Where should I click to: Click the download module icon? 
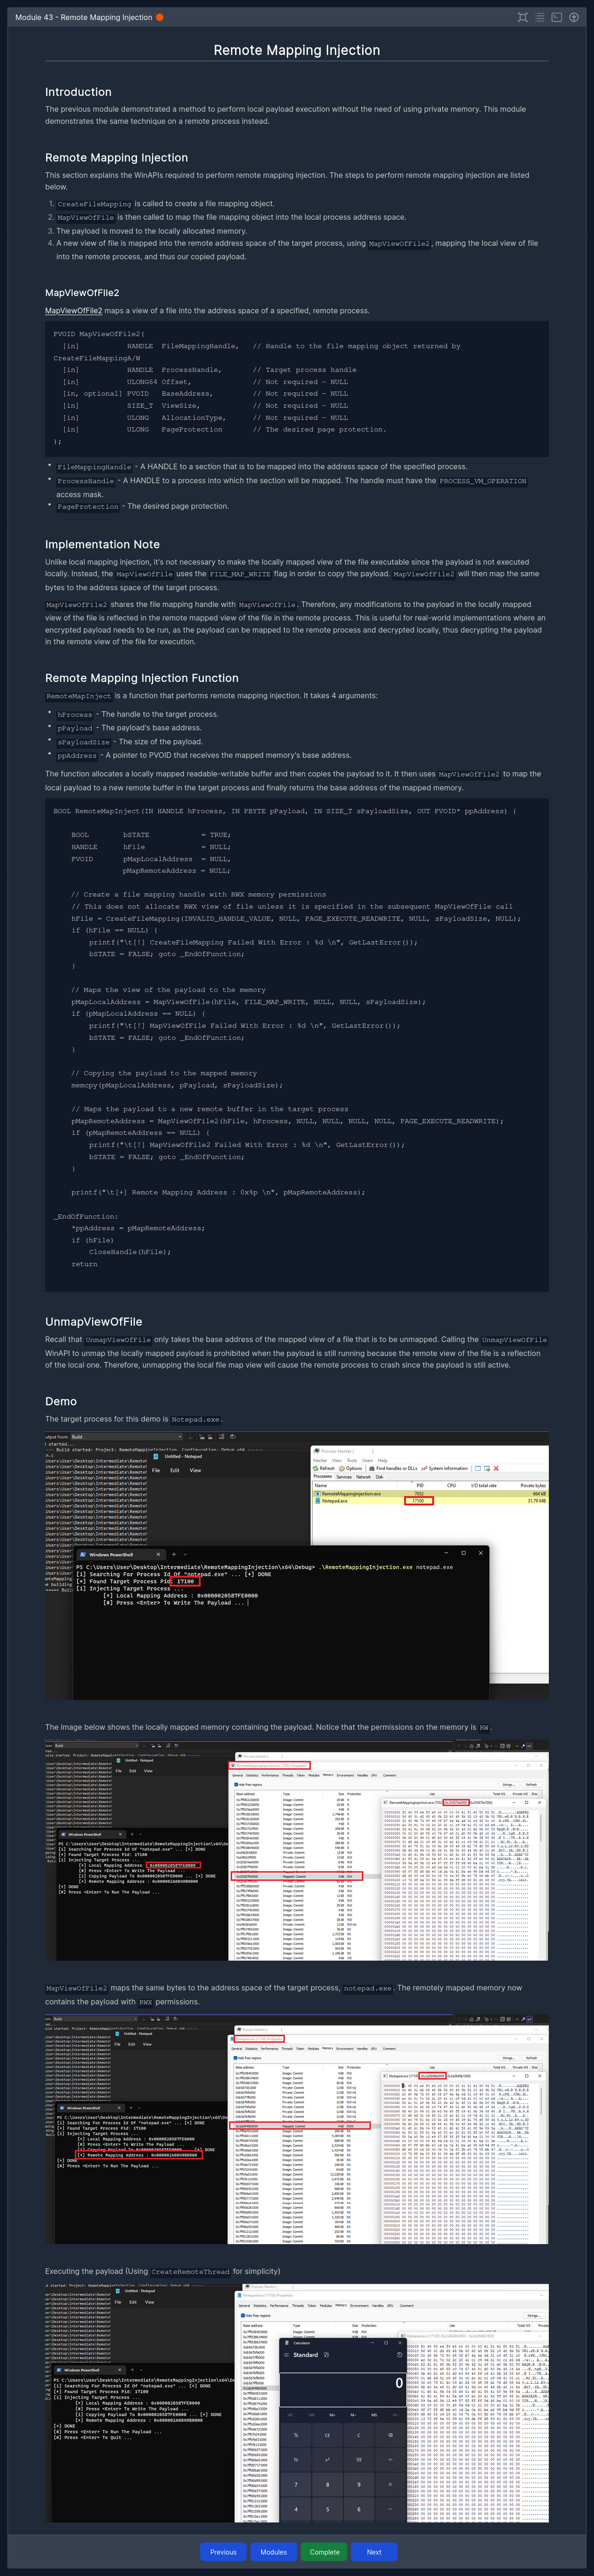click(574, 17)
